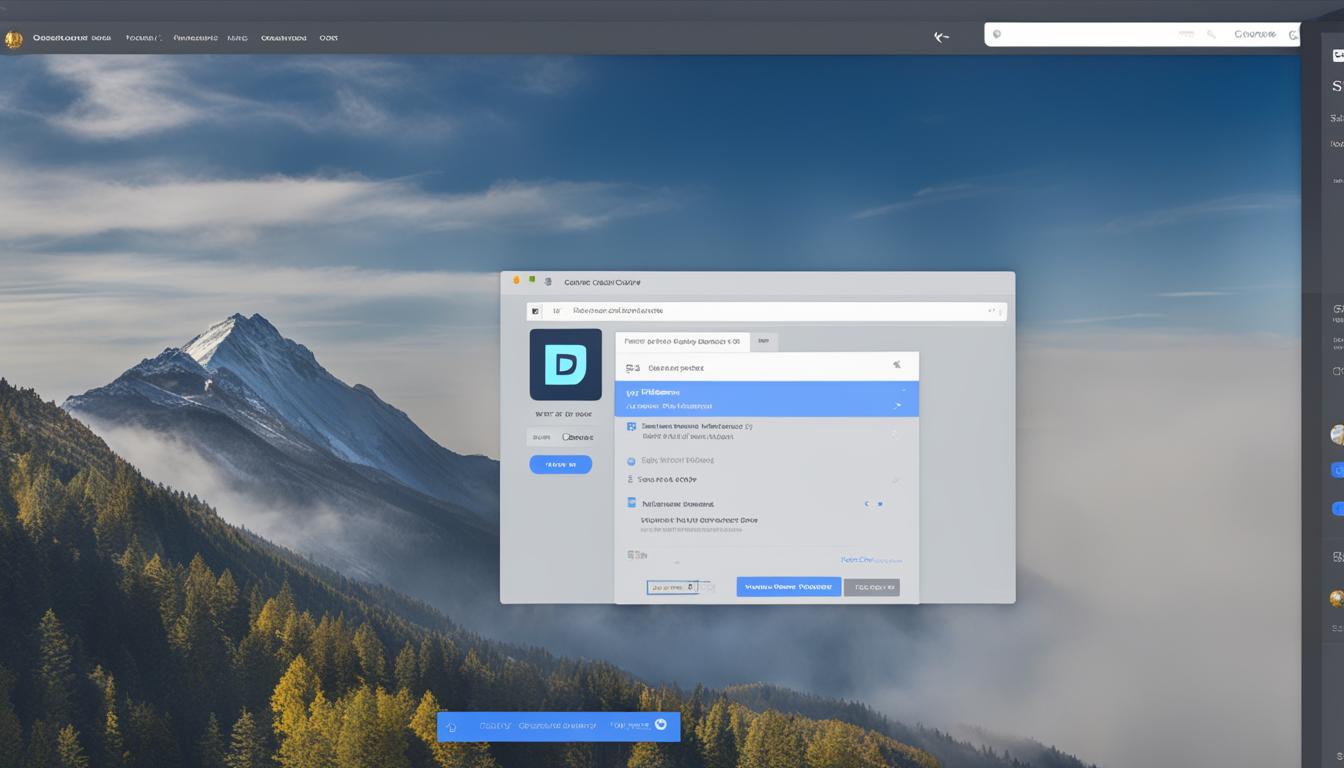The width and height of the screenshot is (1344, 768).
Task: Click the pin icon in the list header
Action: tap(896, 366)
